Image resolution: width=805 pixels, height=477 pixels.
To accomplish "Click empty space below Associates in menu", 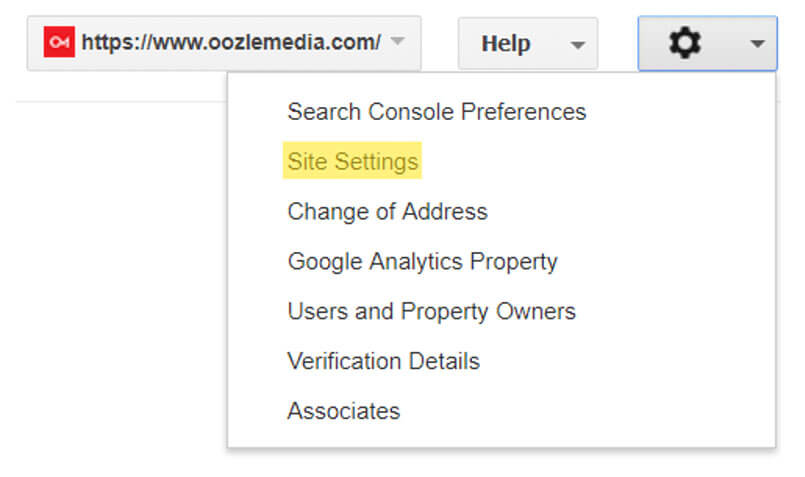I will point(502,435).
